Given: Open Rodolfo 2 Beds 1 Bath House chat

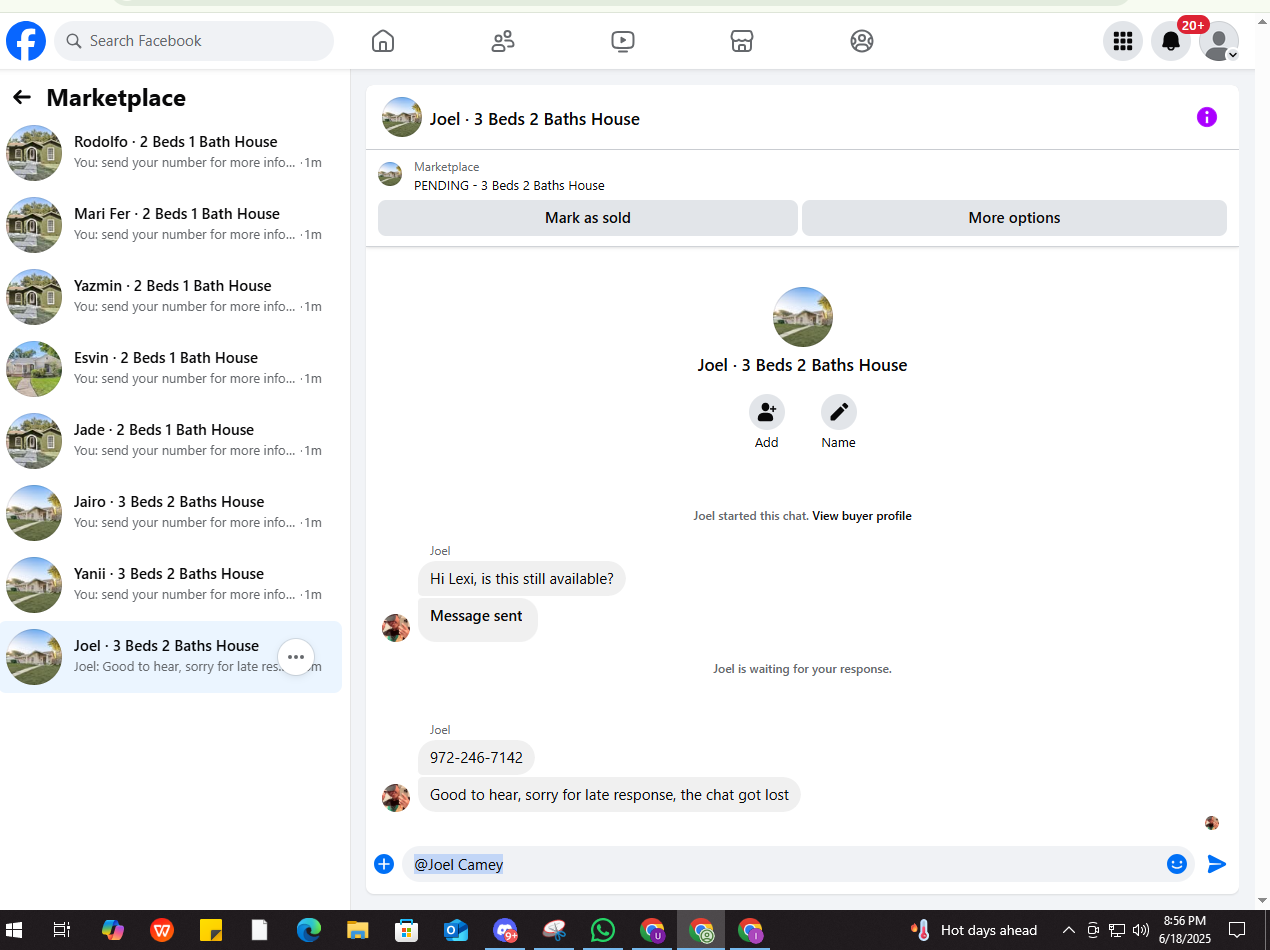Looking at the screenshot, I should [171, 153].
